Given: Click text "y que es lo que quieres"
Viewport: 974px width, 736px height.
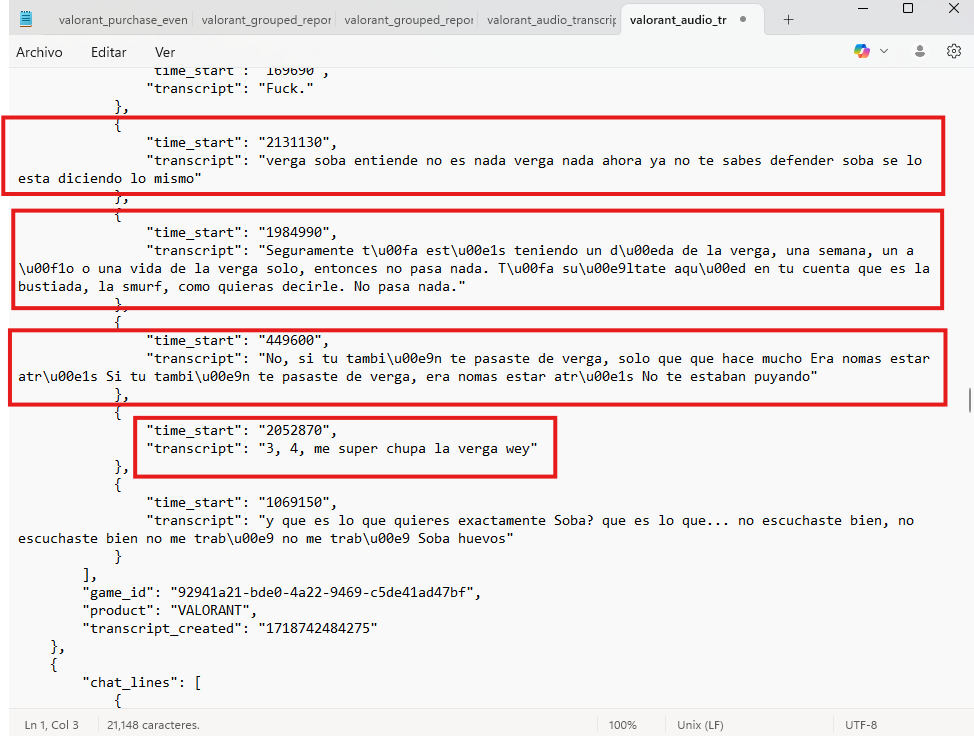Looking at the screenshot, I should 358,520.
